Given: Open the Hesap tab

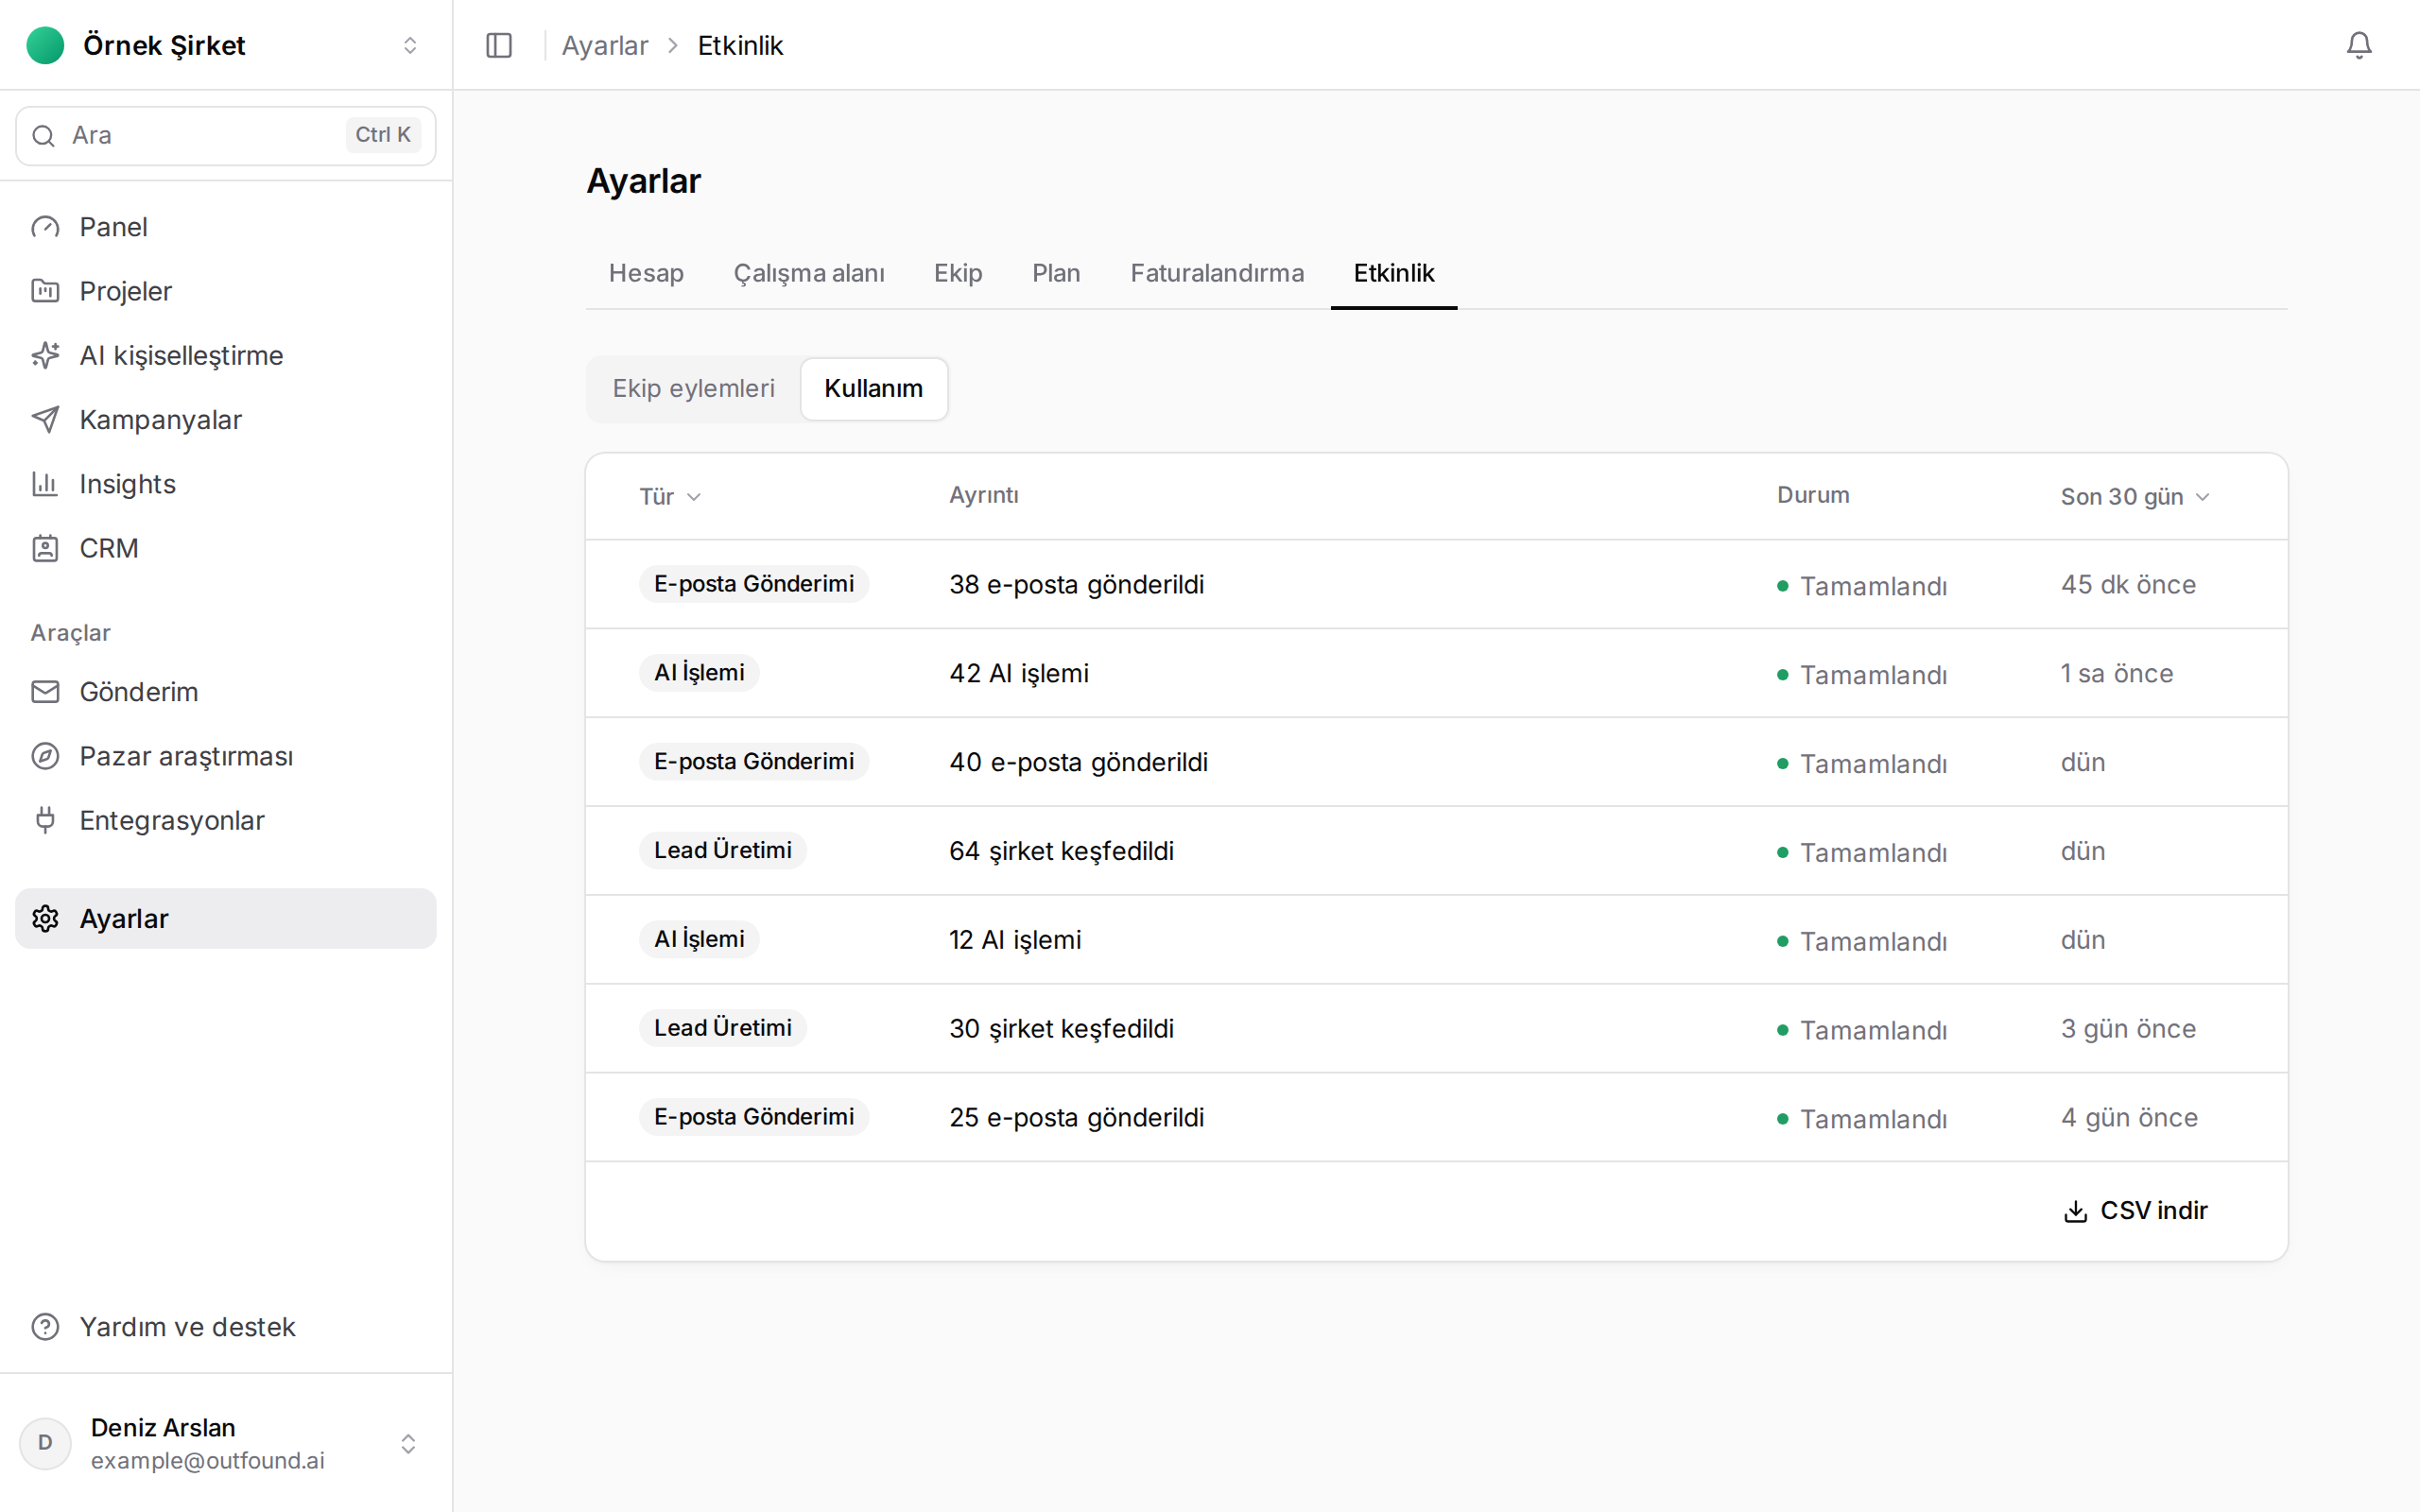Looking at the screenshot, I should click(x=646, y=273).
